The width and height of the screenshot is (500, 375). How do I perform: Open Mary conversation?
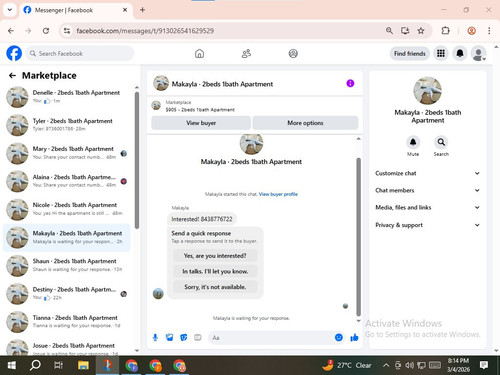[67, 153]
